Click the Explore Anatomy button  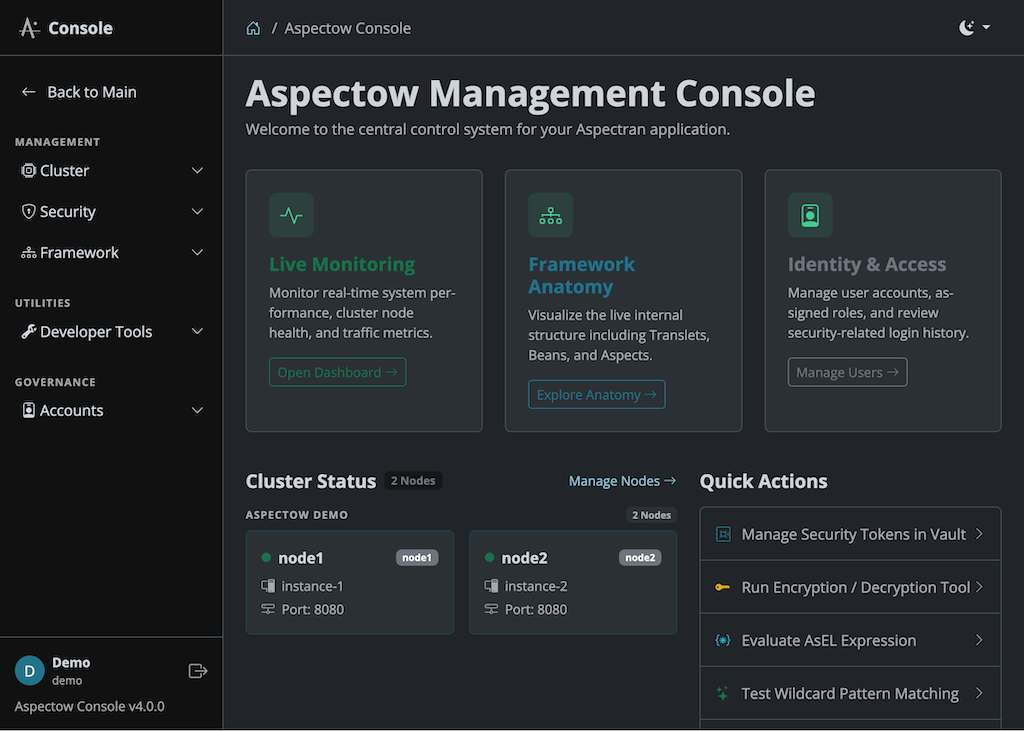click(x=597, y=395)
